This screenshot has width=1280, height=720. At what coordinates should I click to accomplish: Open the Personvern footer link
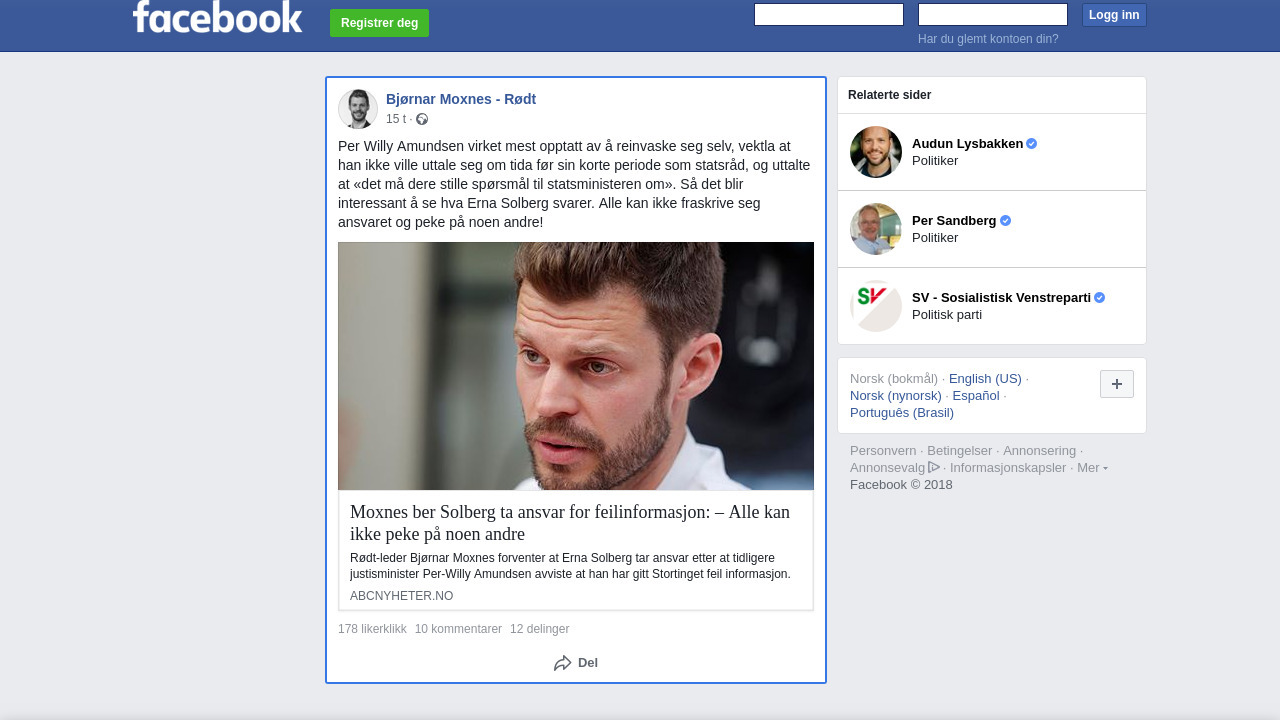(883, 451)
